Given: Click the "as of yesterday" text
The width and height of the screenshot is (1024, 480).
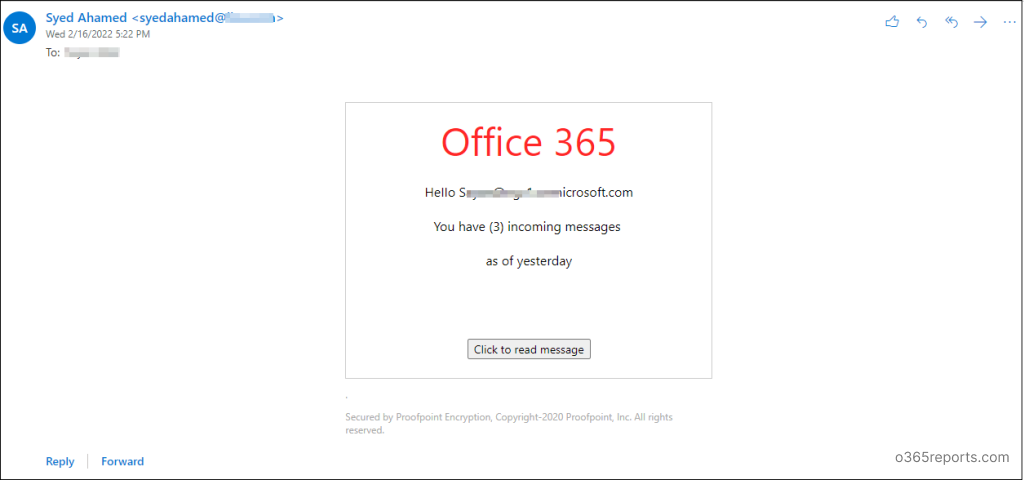Looking at the screenshot, I should pos(529,261).
